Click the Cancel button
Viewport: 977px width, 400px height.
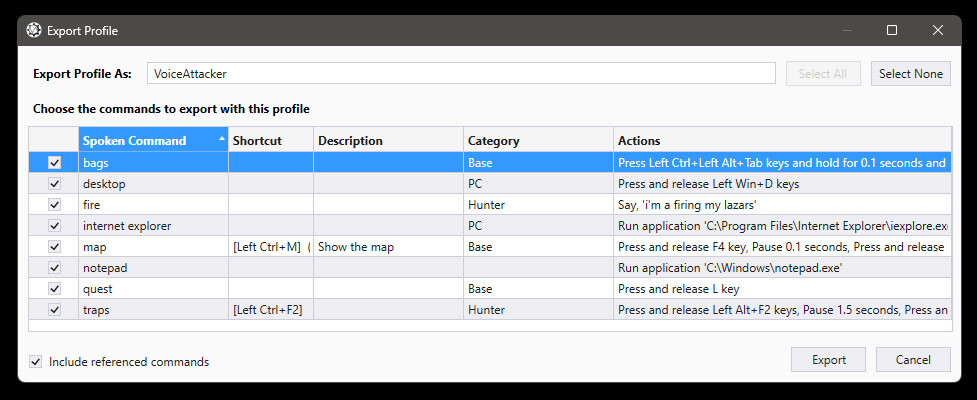click(x=912, y=360)
